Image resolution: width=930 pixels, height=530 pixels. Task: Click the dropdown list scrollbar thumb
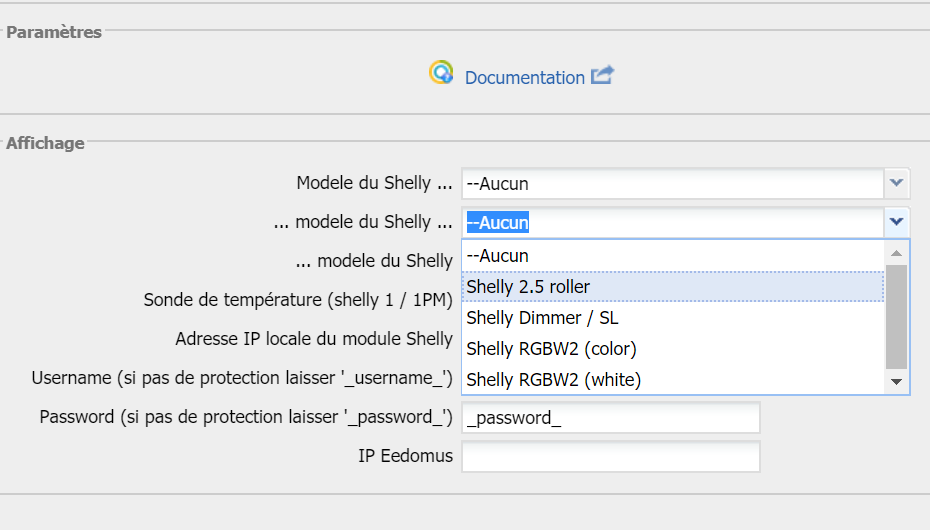[896, 317]
